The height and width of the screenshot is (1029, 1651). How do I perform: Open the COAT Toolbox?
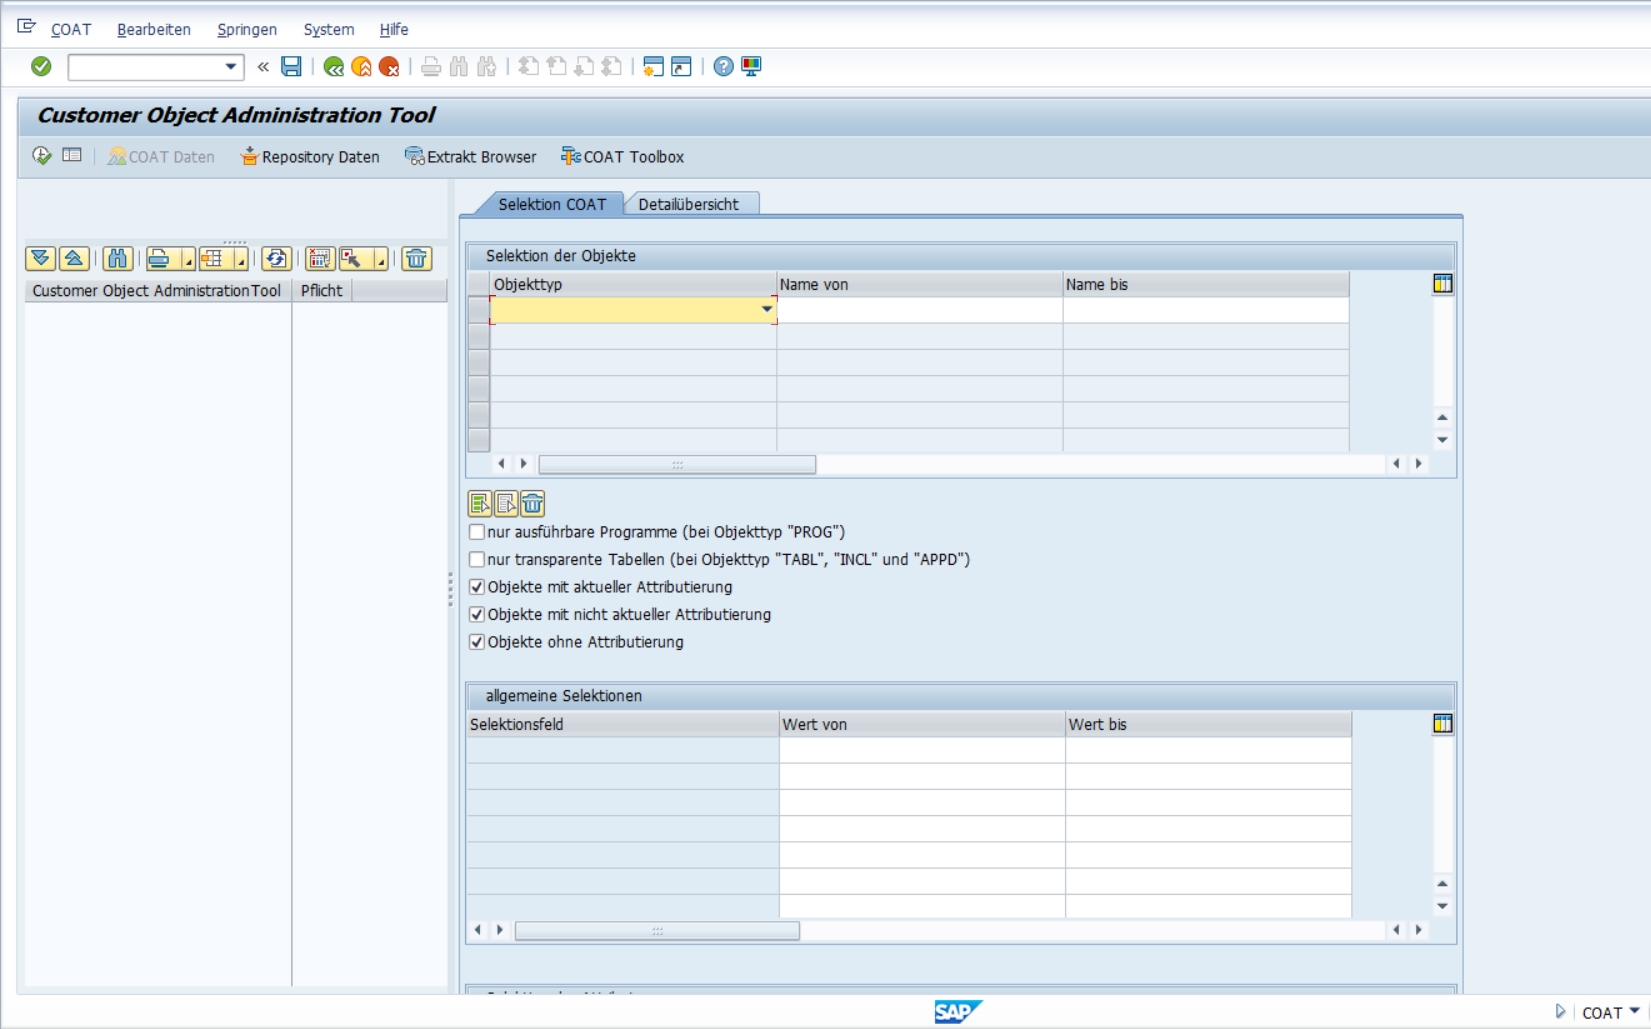click(622, 157)
